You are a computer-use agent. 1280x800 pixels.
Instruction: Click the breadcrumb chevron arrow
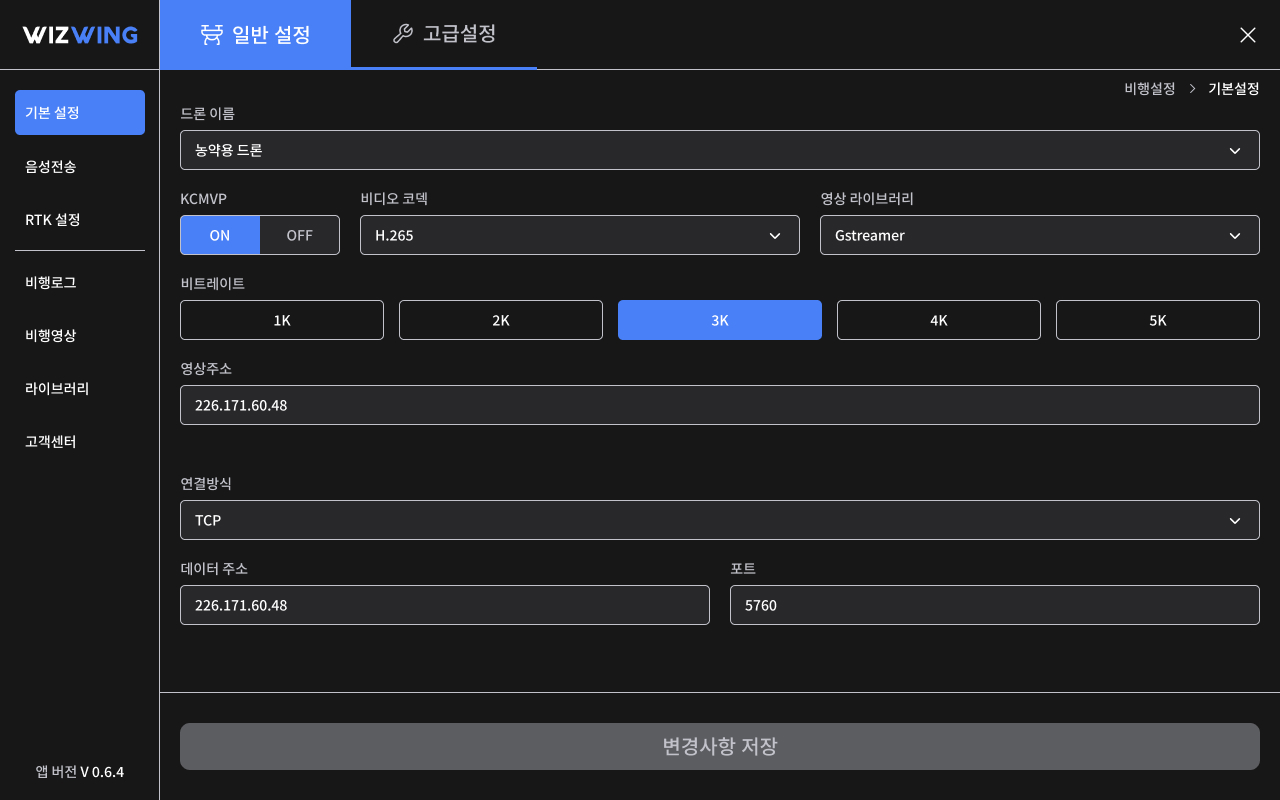click(1192, 89)
